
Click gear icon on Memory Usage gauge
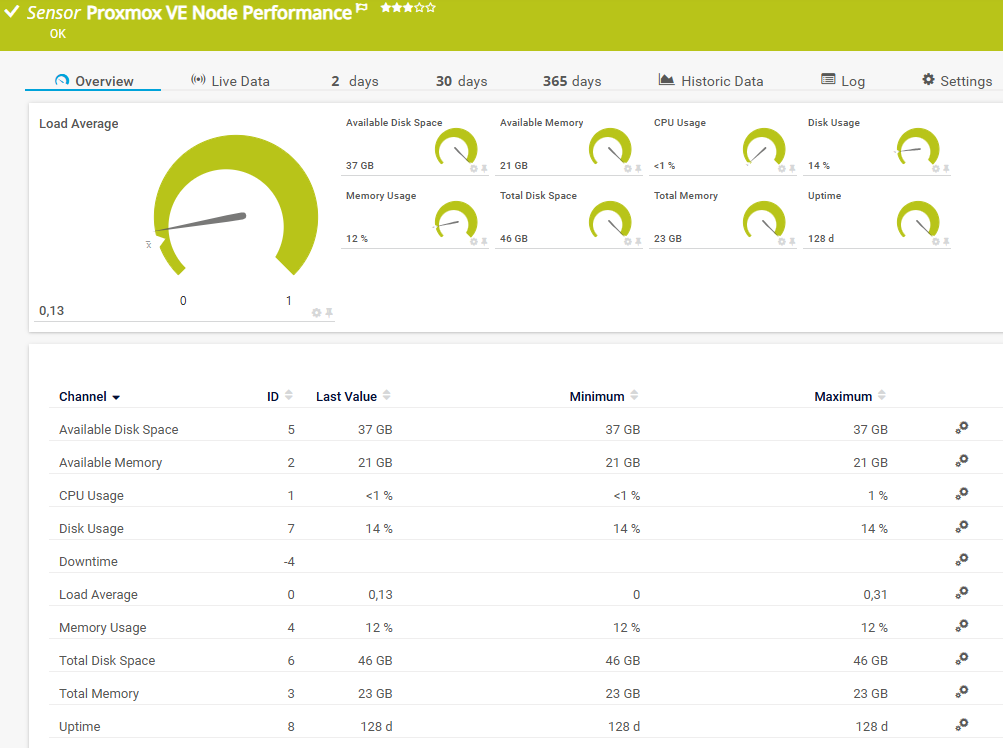[474, 241]
